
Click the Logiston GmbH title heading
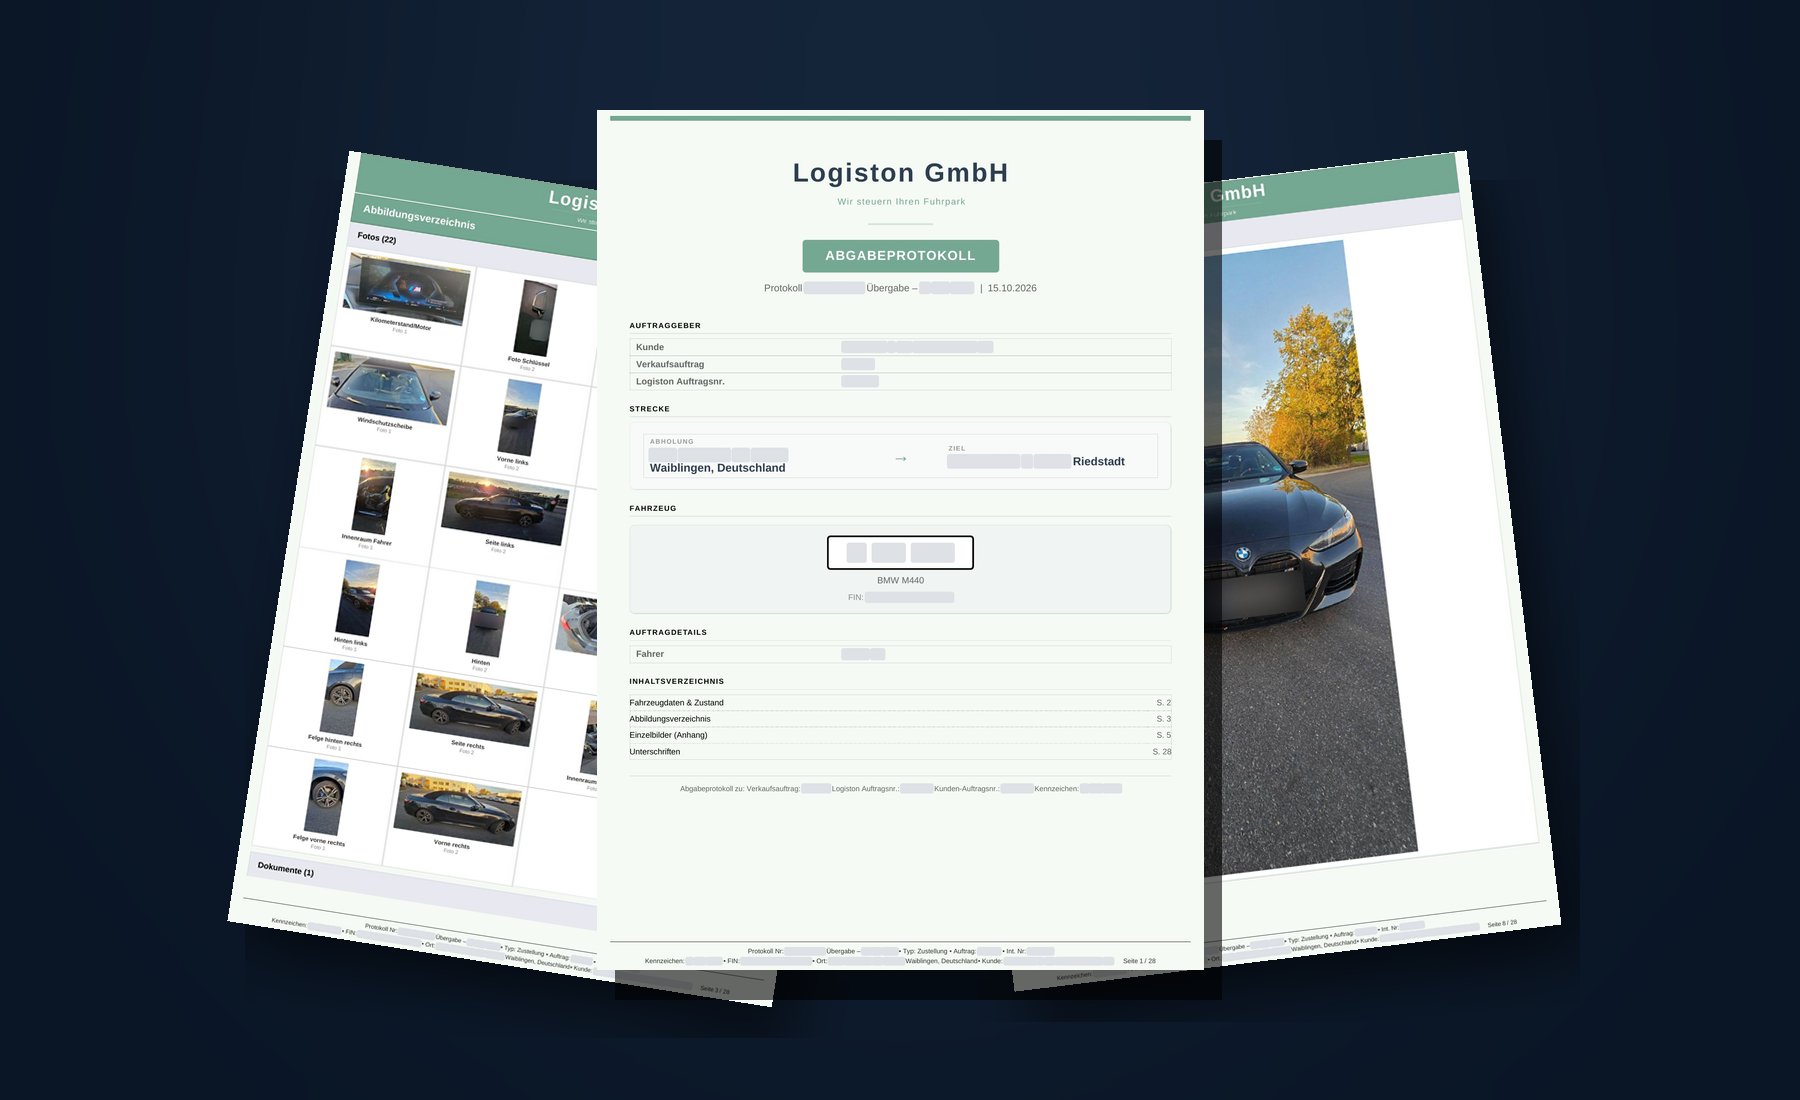[900, 173]
